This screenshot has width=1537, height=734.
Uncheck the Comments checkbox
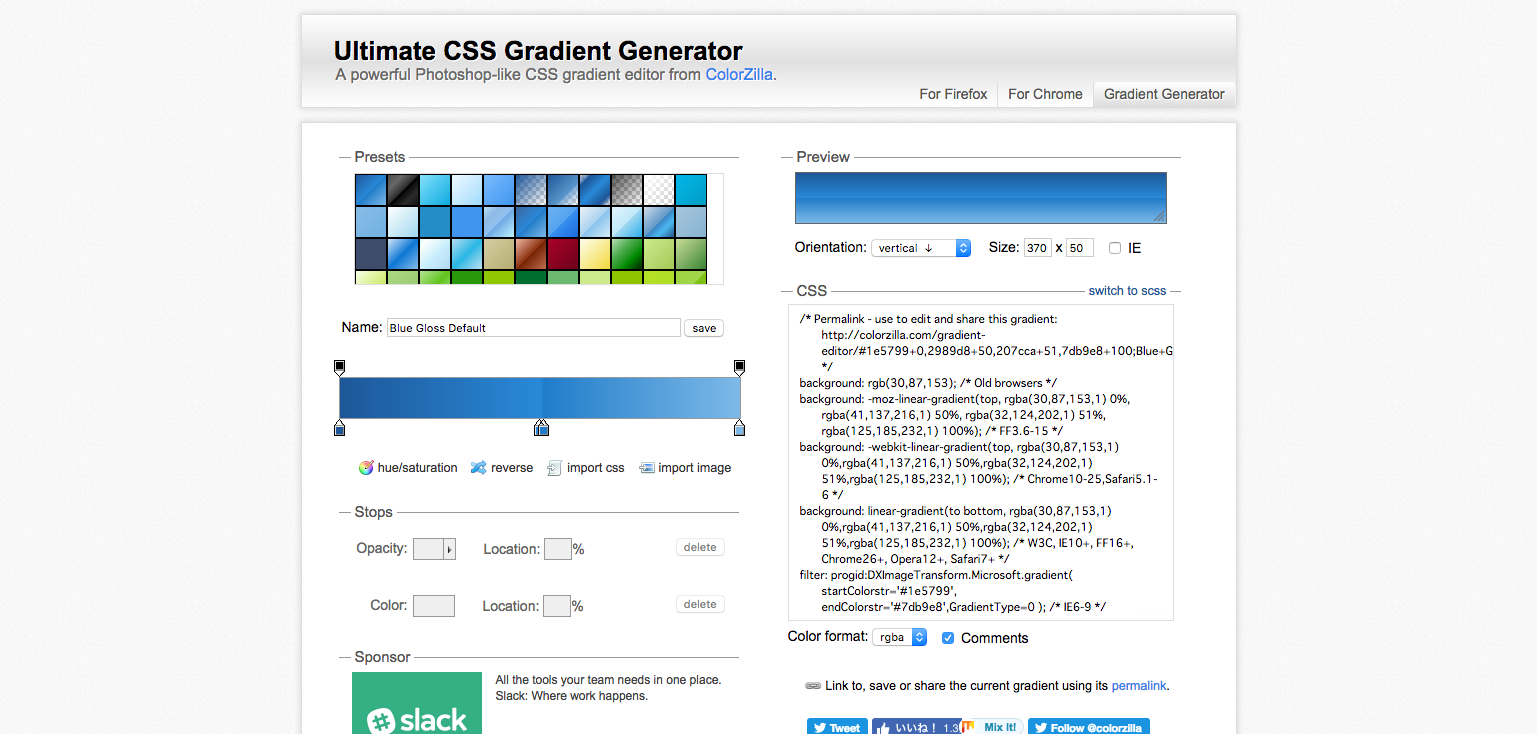[948, 638]
